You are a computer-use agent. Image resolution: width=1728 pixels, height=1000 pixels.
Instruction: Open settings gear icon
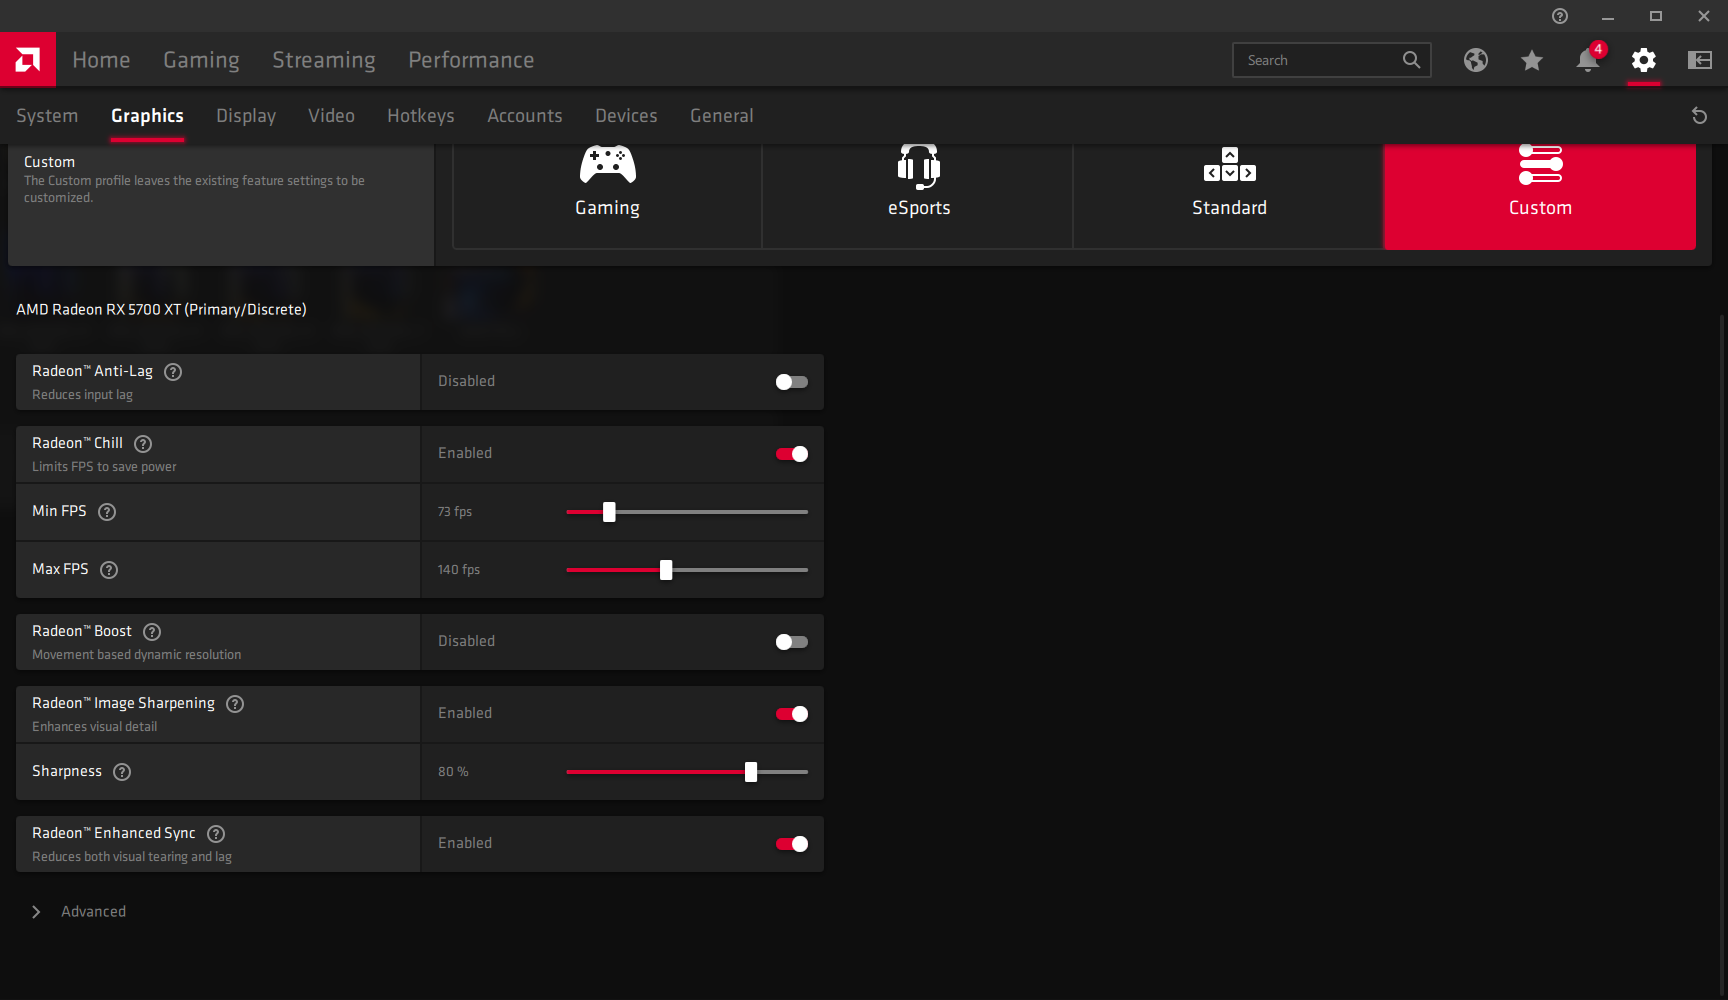coord(1644,60)
